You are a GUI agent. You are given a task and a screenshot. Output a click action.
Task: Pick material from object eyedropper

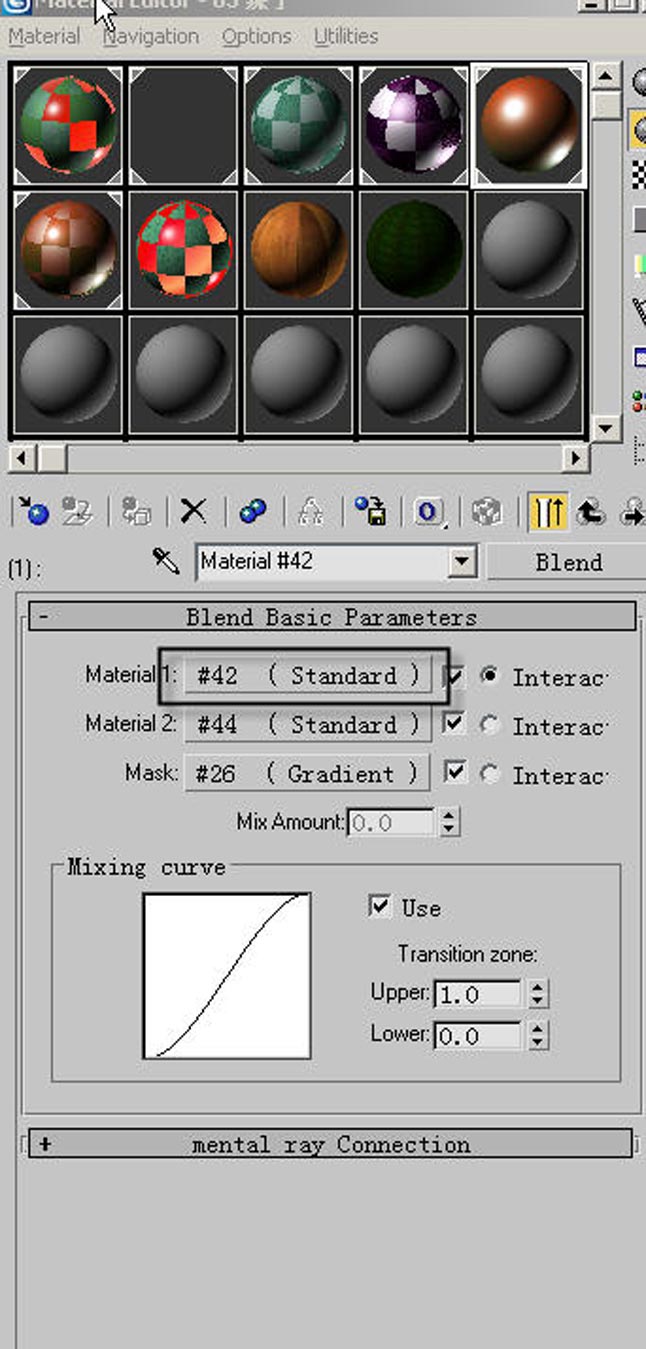point(166,560)
